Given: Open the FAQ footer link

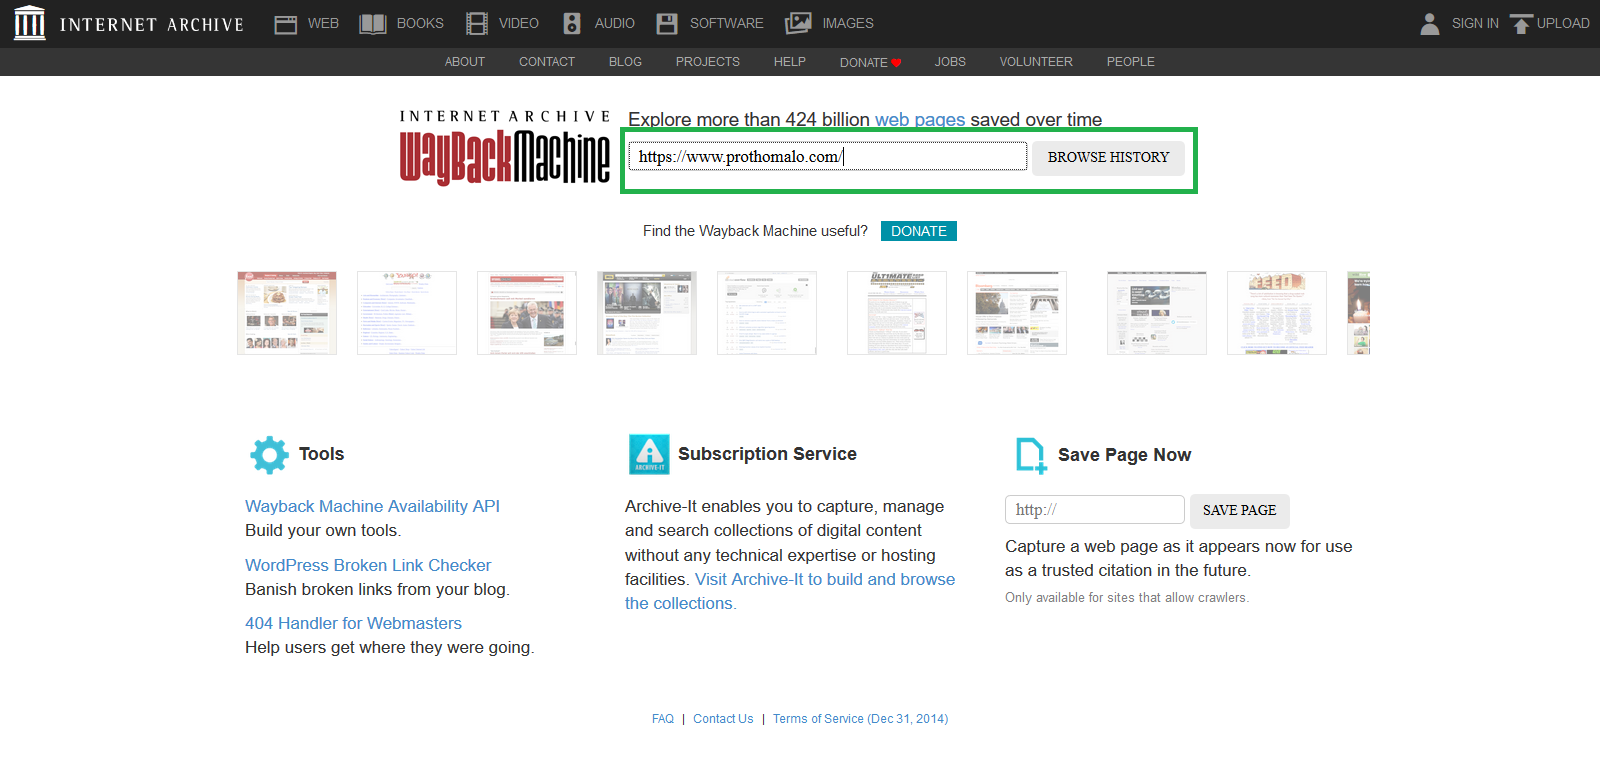Looking at the screenshot, I should click(663, 719).
